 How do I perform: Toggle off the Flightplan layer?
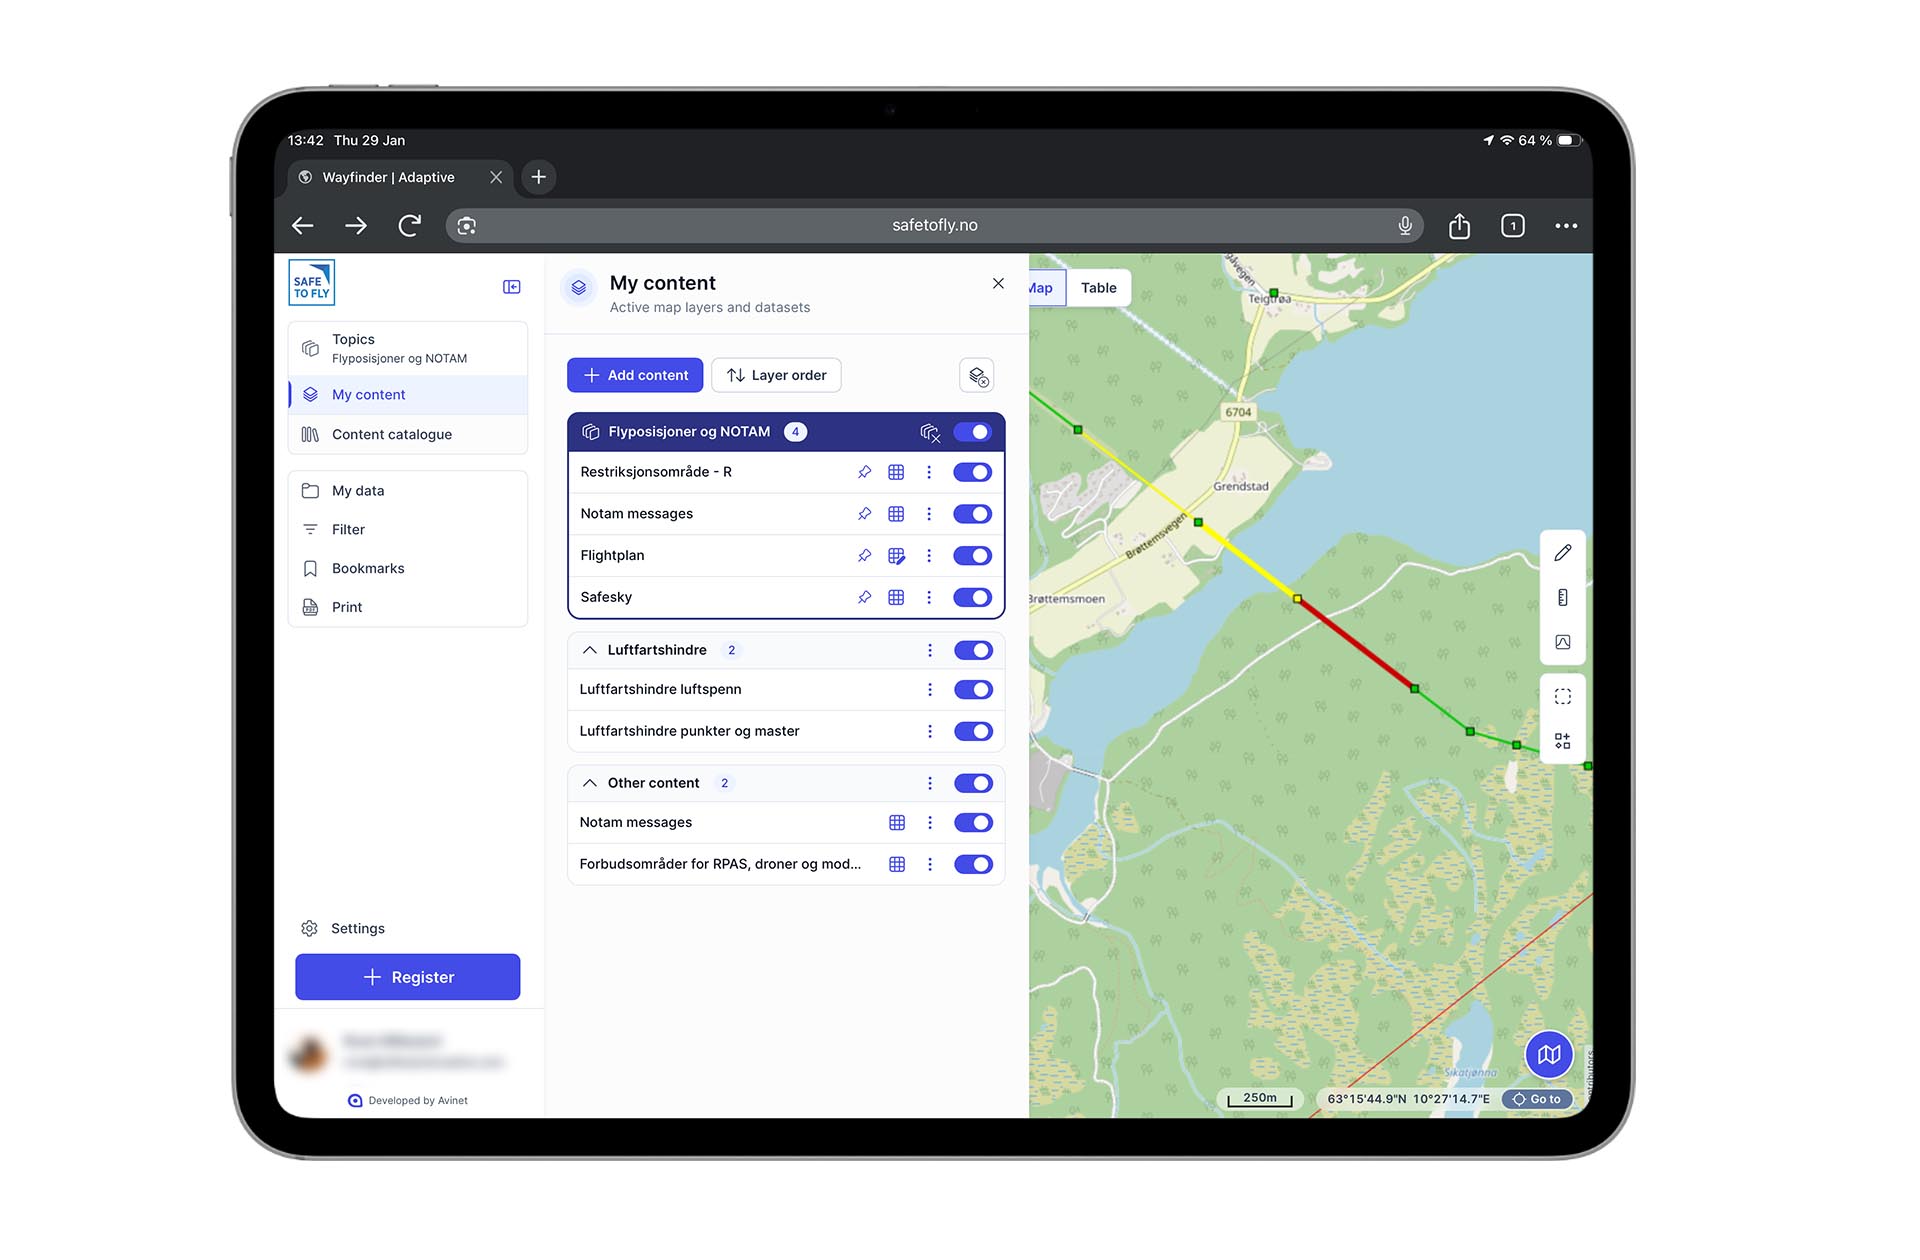tap(972, 556)
